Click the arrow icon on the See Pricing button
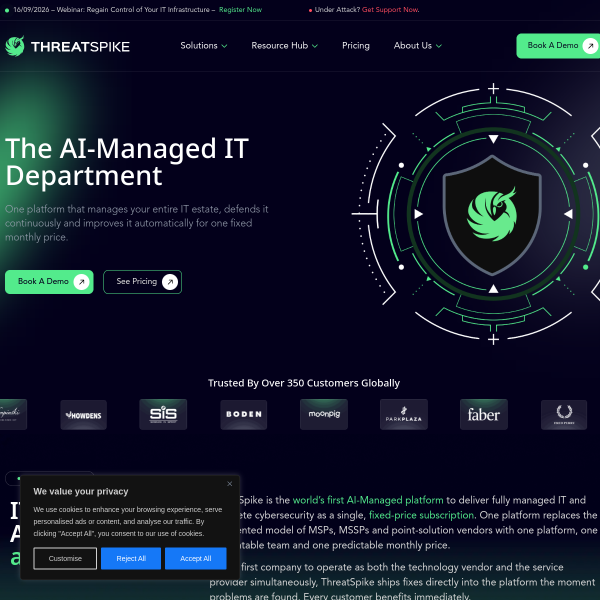Screen dimensions: 600x600 [170, 282]
